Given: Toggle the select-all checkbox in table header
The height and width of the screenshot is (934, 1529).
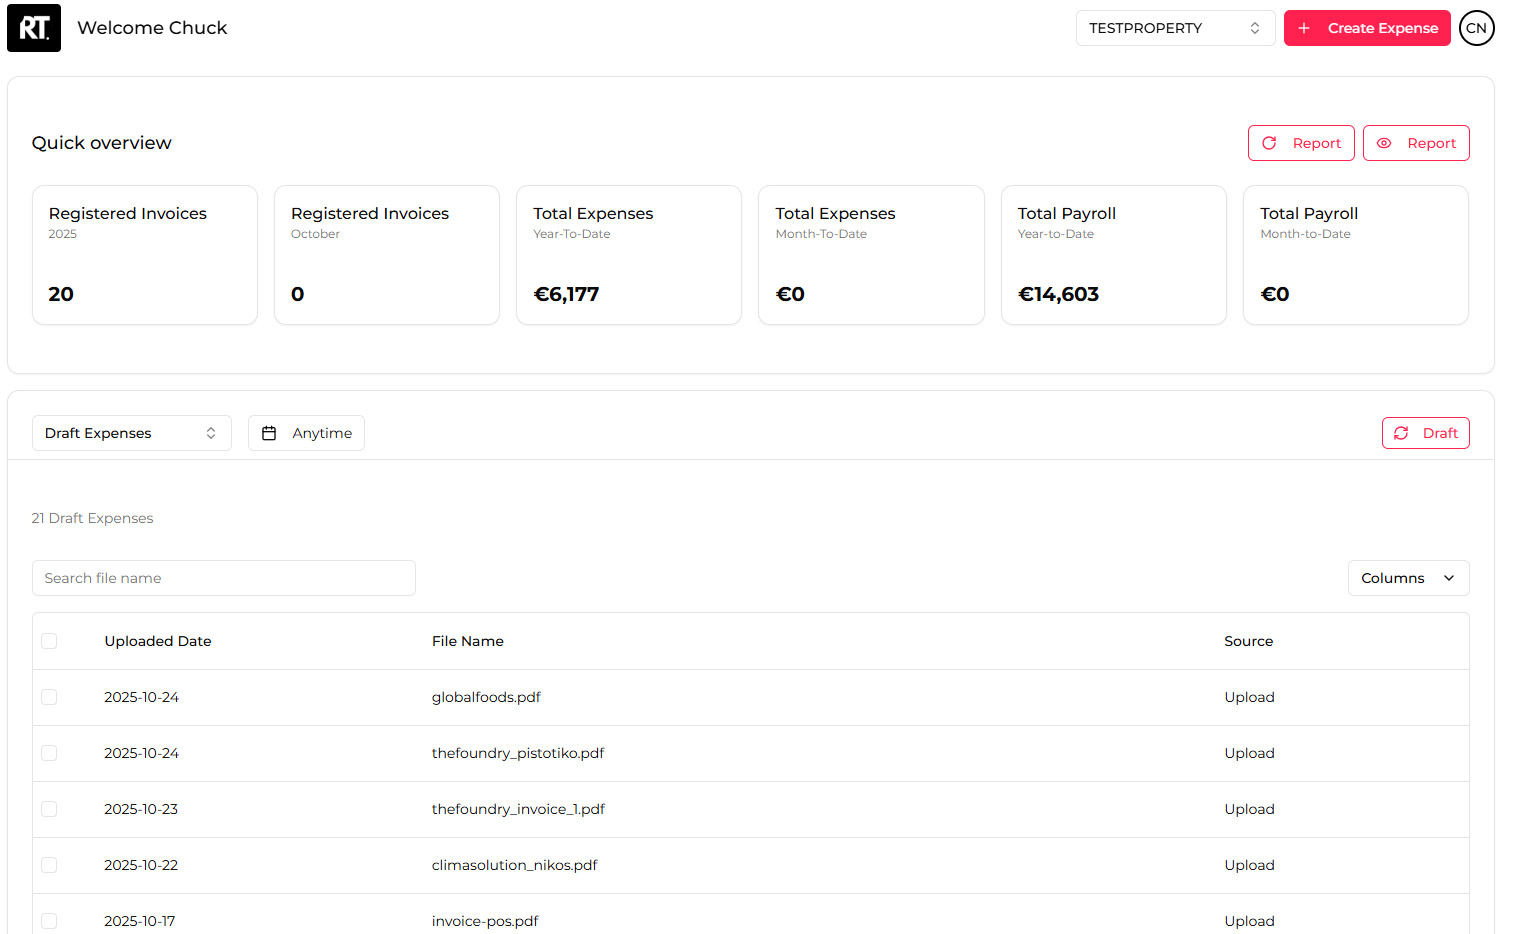Looking at the screenshot, I should (49, 641).
